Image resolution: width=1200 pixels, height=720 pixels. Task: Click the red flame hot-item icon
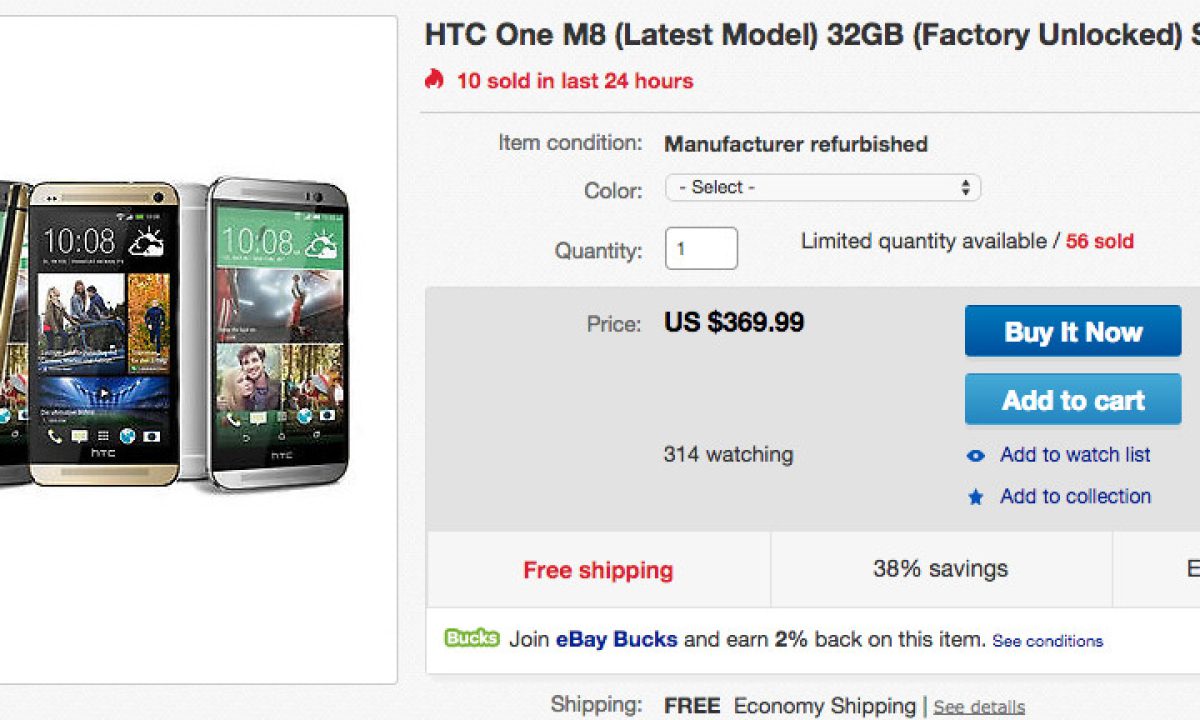[x=434, y=79]
